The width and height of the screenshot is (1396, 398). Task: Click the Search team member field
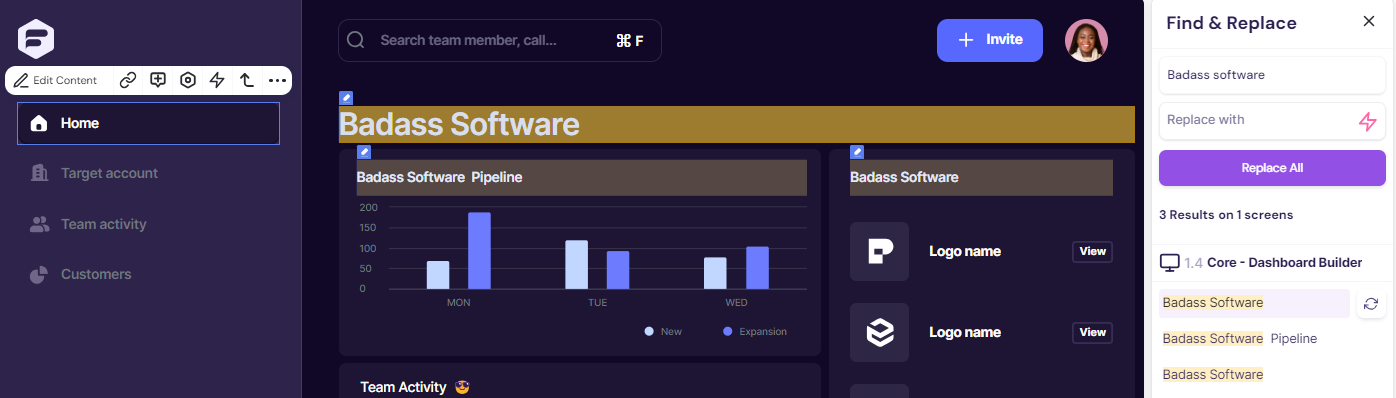point(500,40)
